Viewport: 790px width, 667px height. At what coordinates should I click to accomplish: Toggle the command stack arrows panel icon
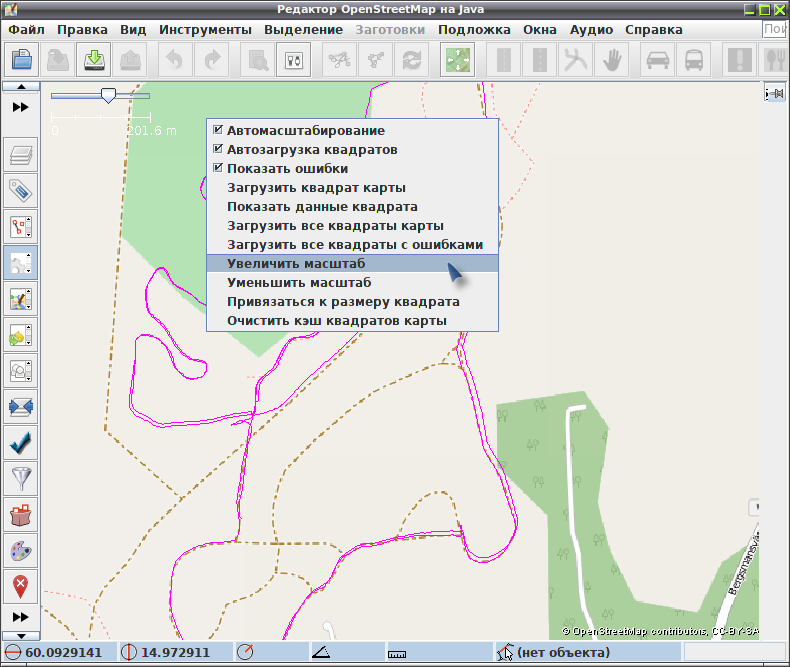pyautogui.click(x=21, y=335)
